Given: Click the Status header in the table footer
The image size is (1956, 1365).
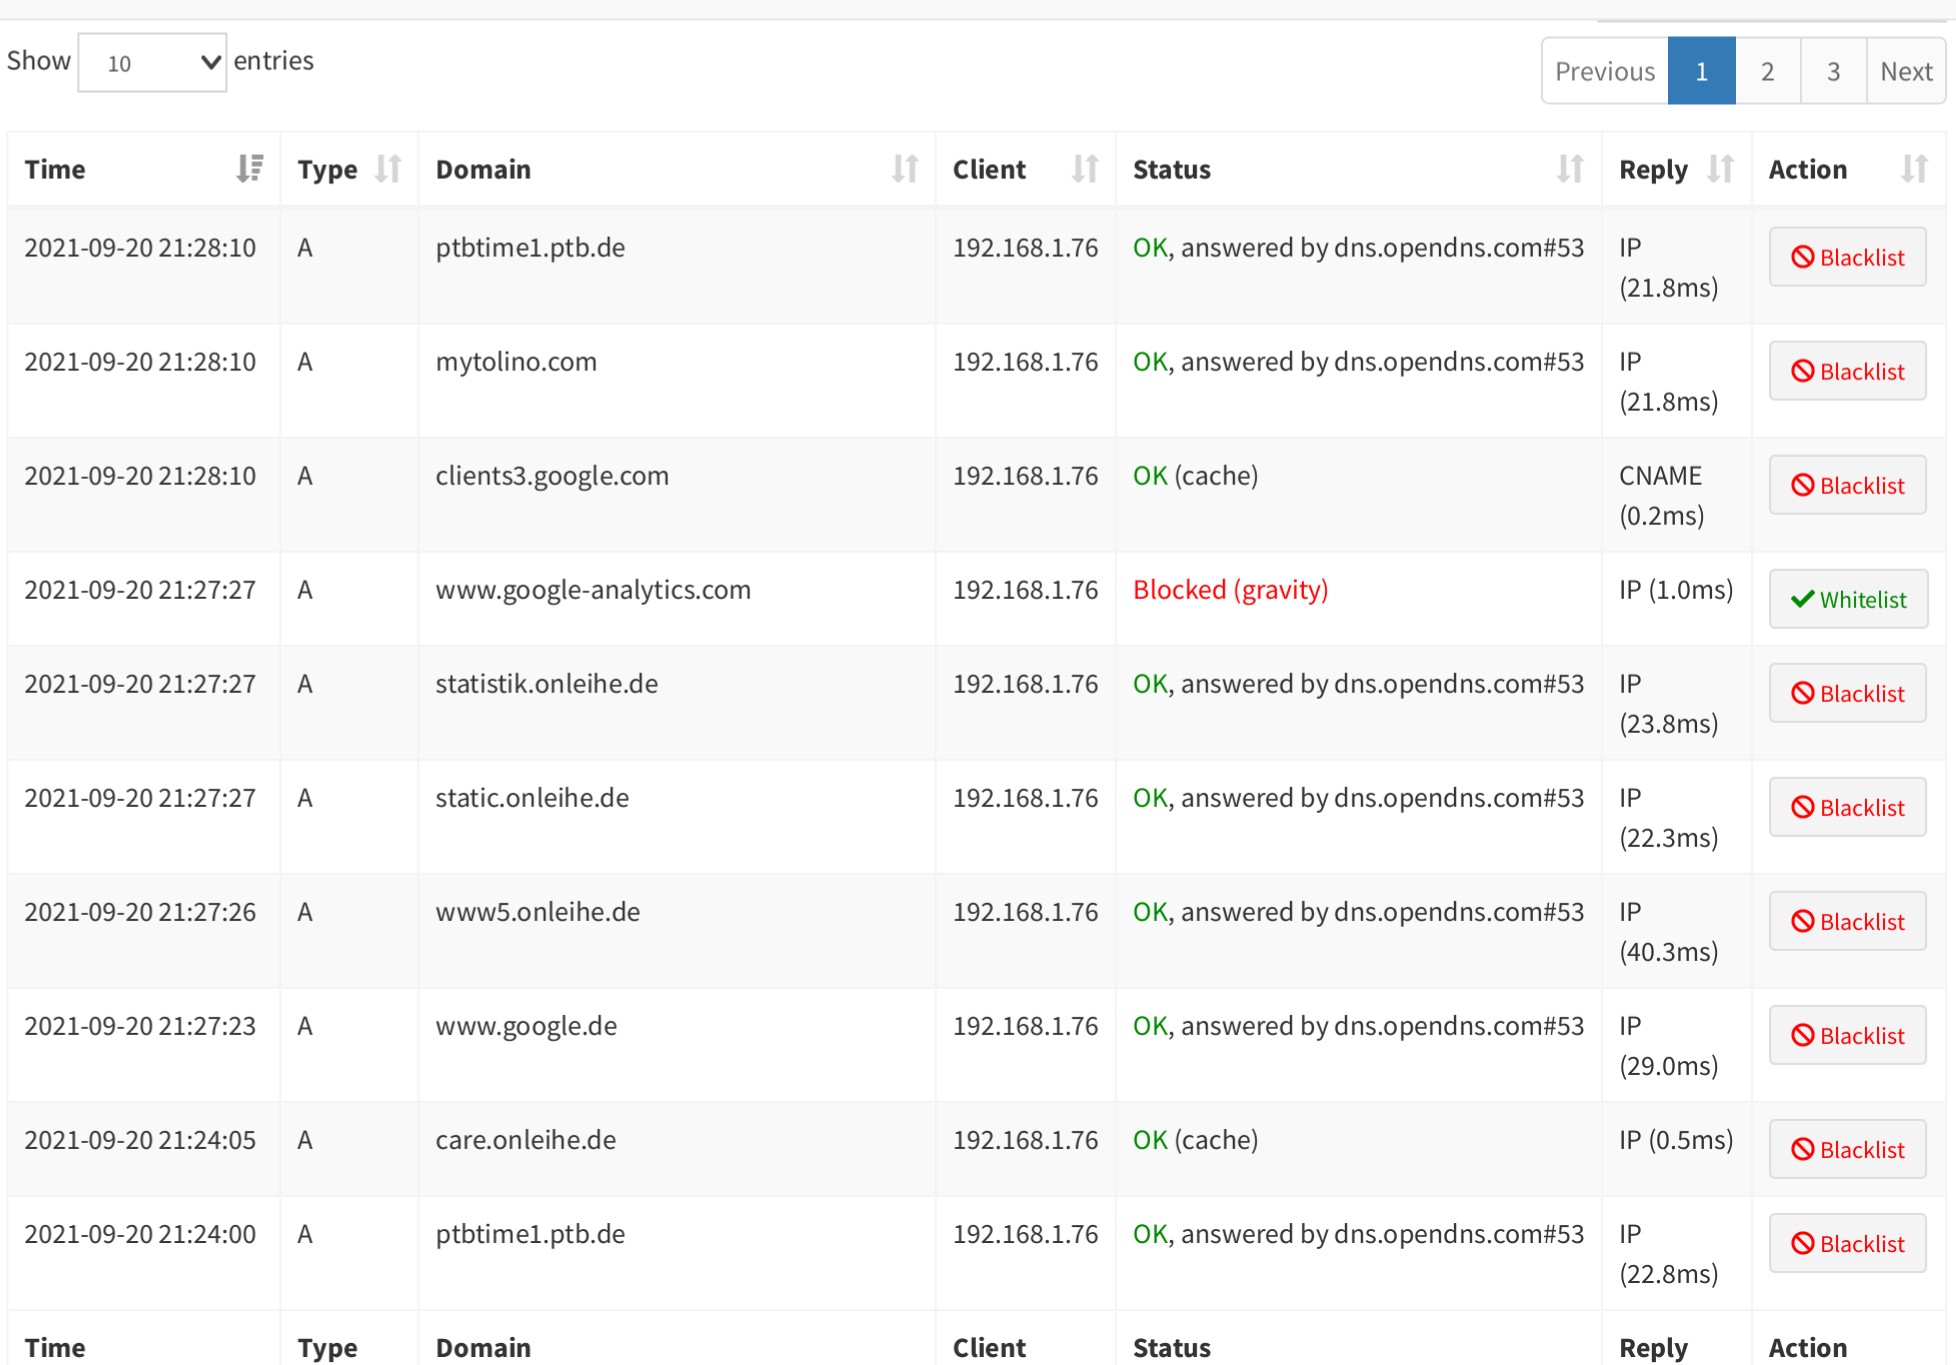Looking at the screenshot, I should click(x=1172, y=1347).
